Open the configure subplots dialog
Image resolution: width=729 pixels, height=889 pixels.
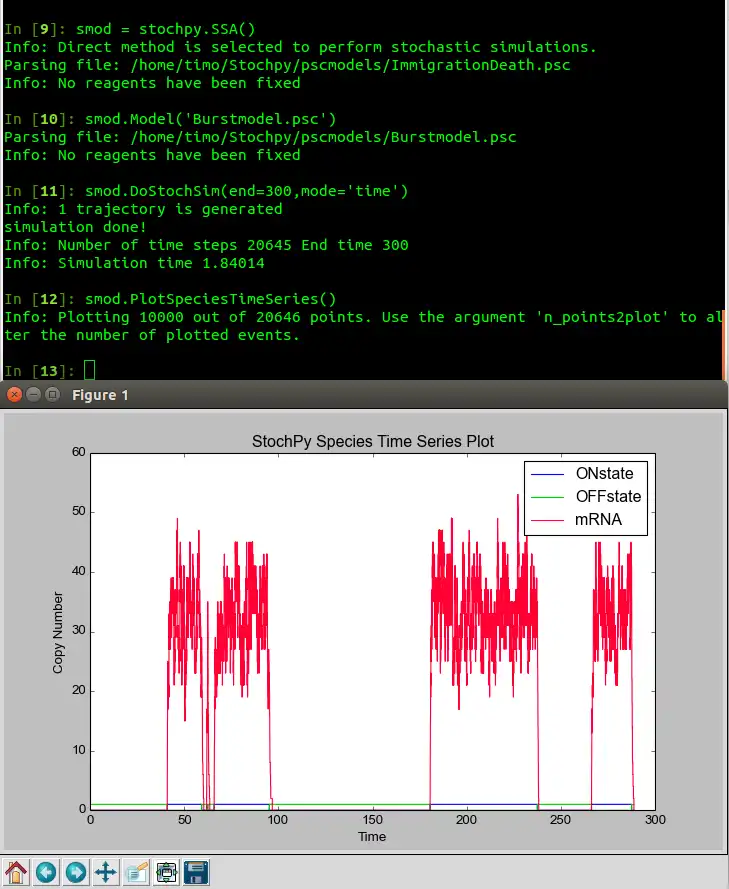pyautogui.click(x=166, y=872)
